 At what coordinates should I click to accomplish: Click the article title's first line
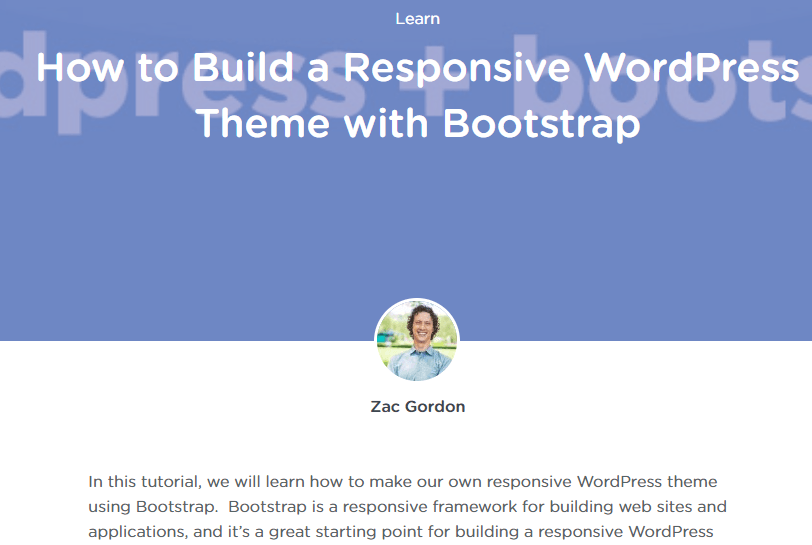(417, 68)
